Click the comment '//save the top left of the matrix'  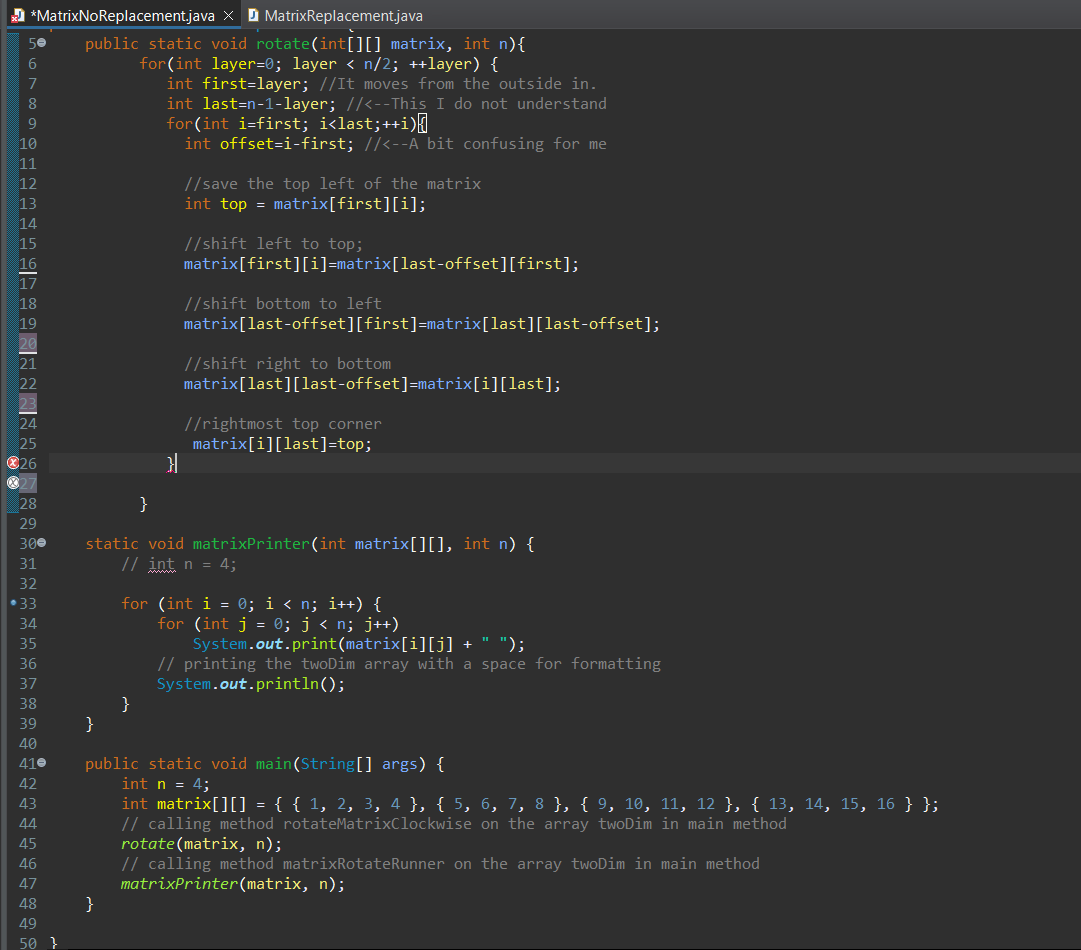(x=332, y=184)
